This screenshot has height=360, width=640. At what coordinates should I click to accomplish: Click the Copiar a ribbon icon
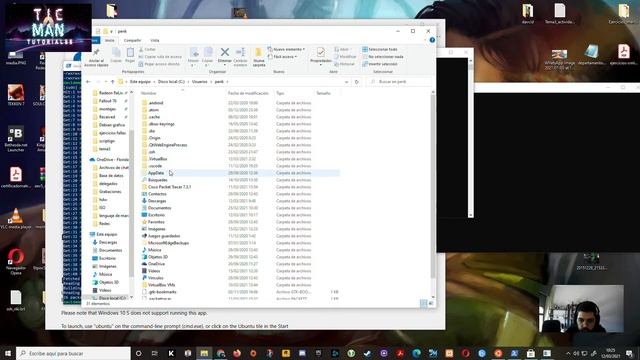tap(208, 53)
